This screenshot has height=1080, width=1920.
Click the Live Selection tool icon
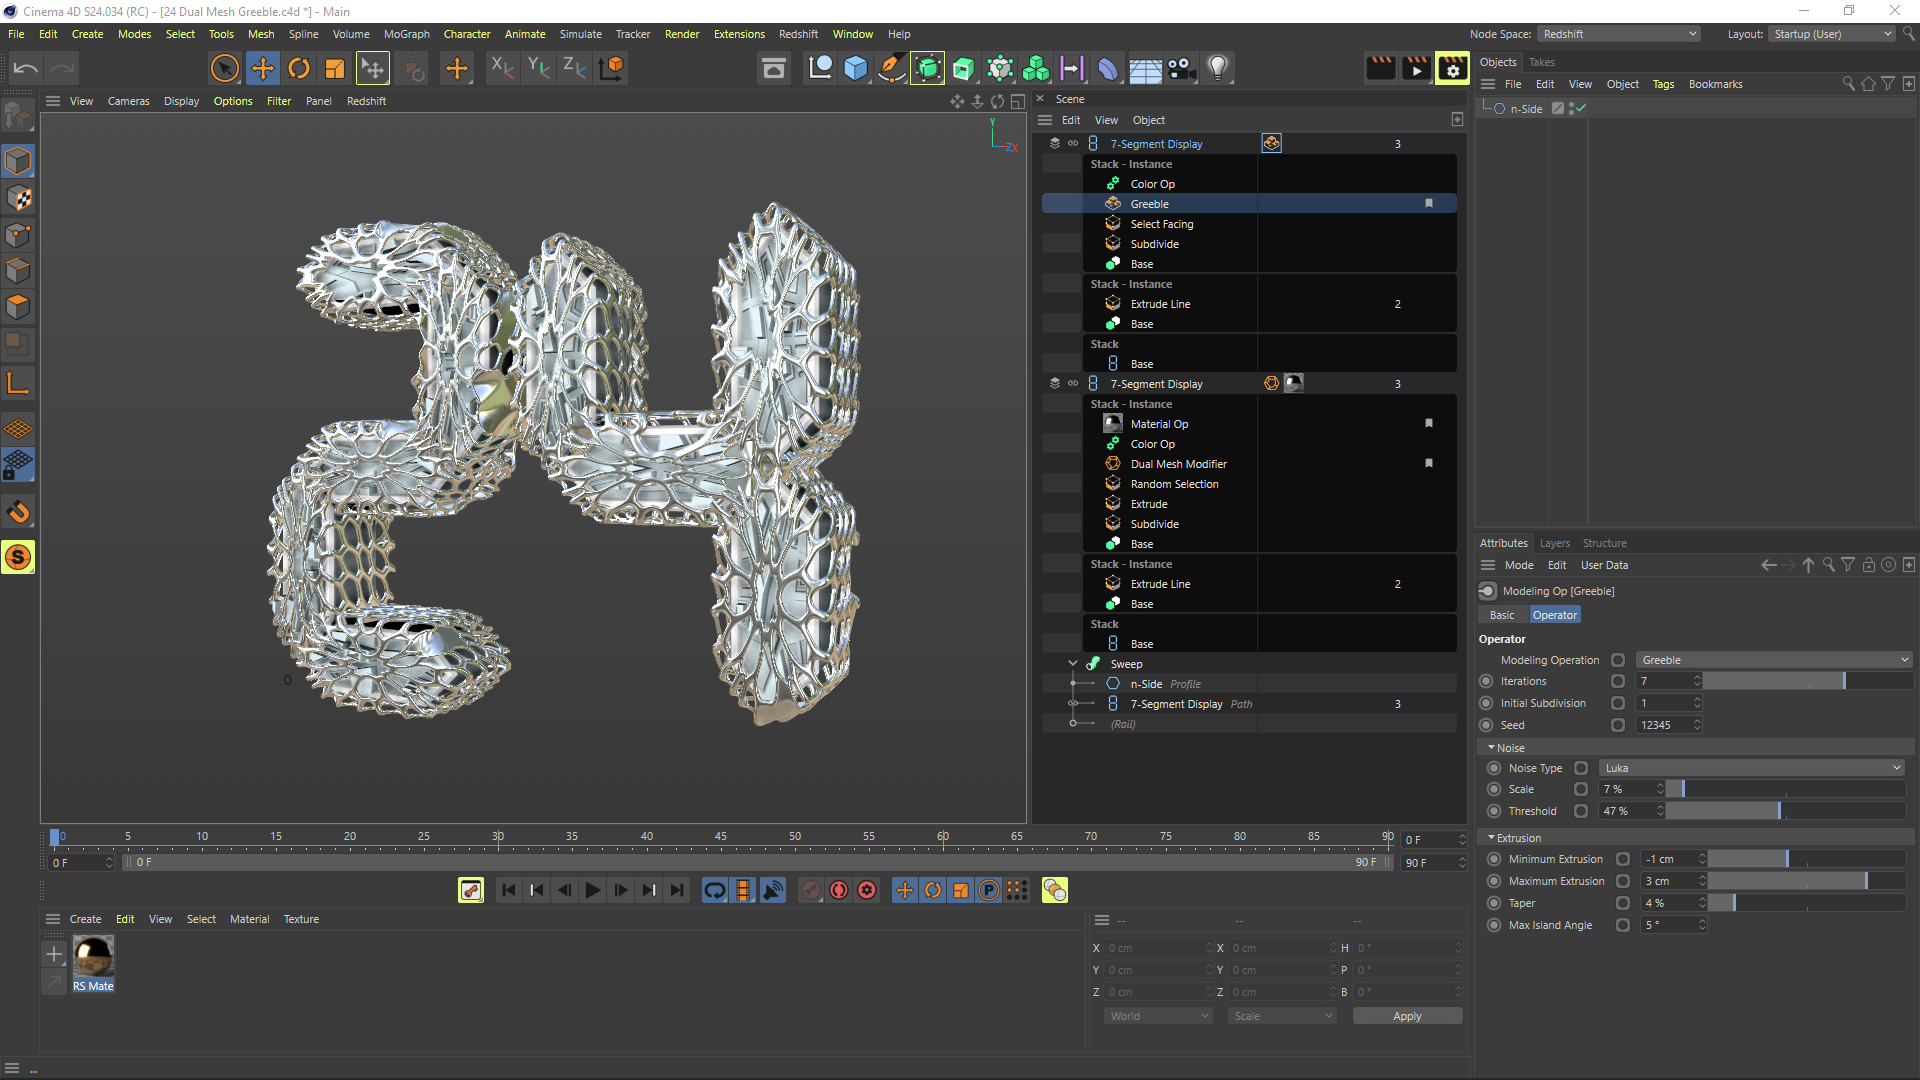pos(225,68)
